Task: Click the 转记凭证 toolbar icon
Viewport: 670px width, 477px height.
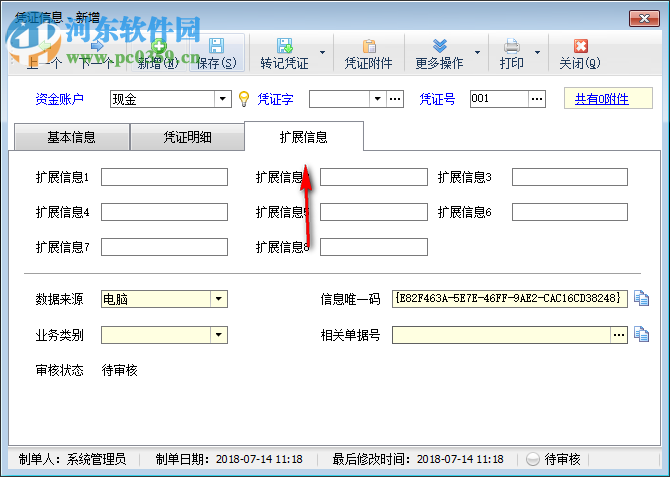Action: click(285, 46)
